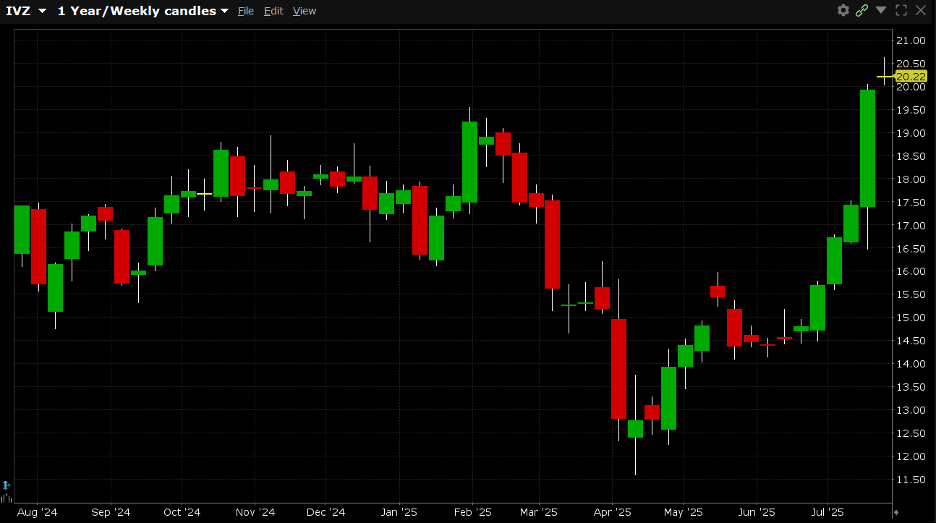Click the Sep '24 date label
Viewport: 936px width, 524px height.
pos(110,513)
